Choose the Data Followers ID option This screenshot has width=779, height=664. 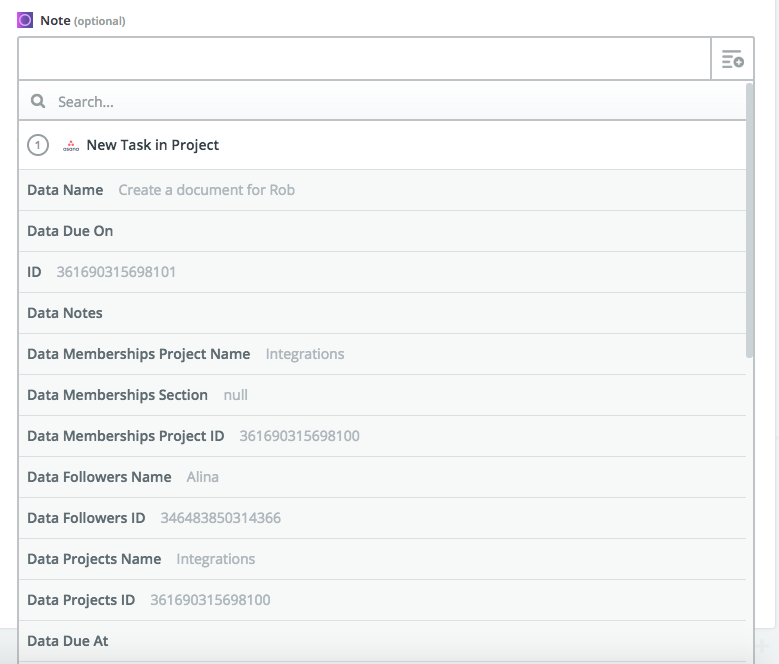[383, 518]
